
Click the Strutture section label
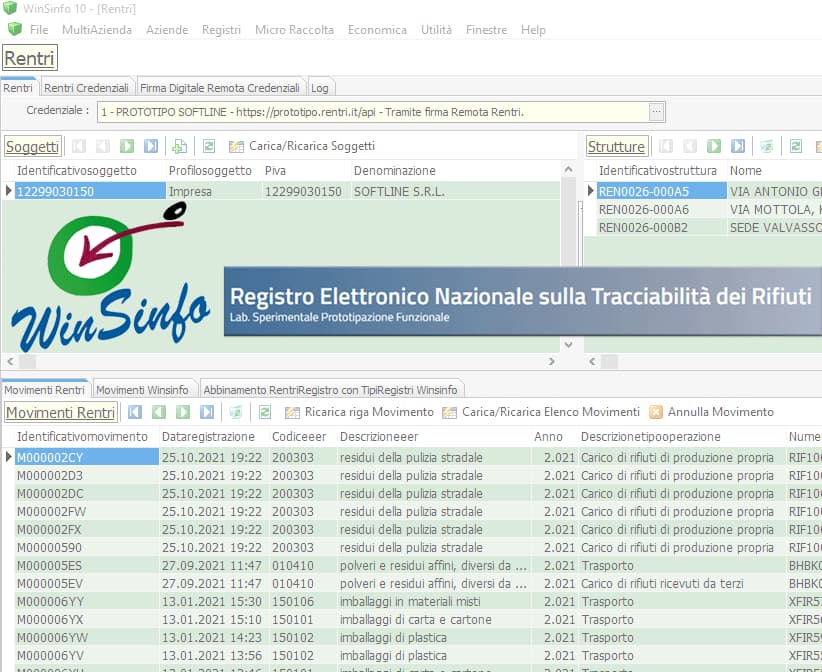click(616, 146)
